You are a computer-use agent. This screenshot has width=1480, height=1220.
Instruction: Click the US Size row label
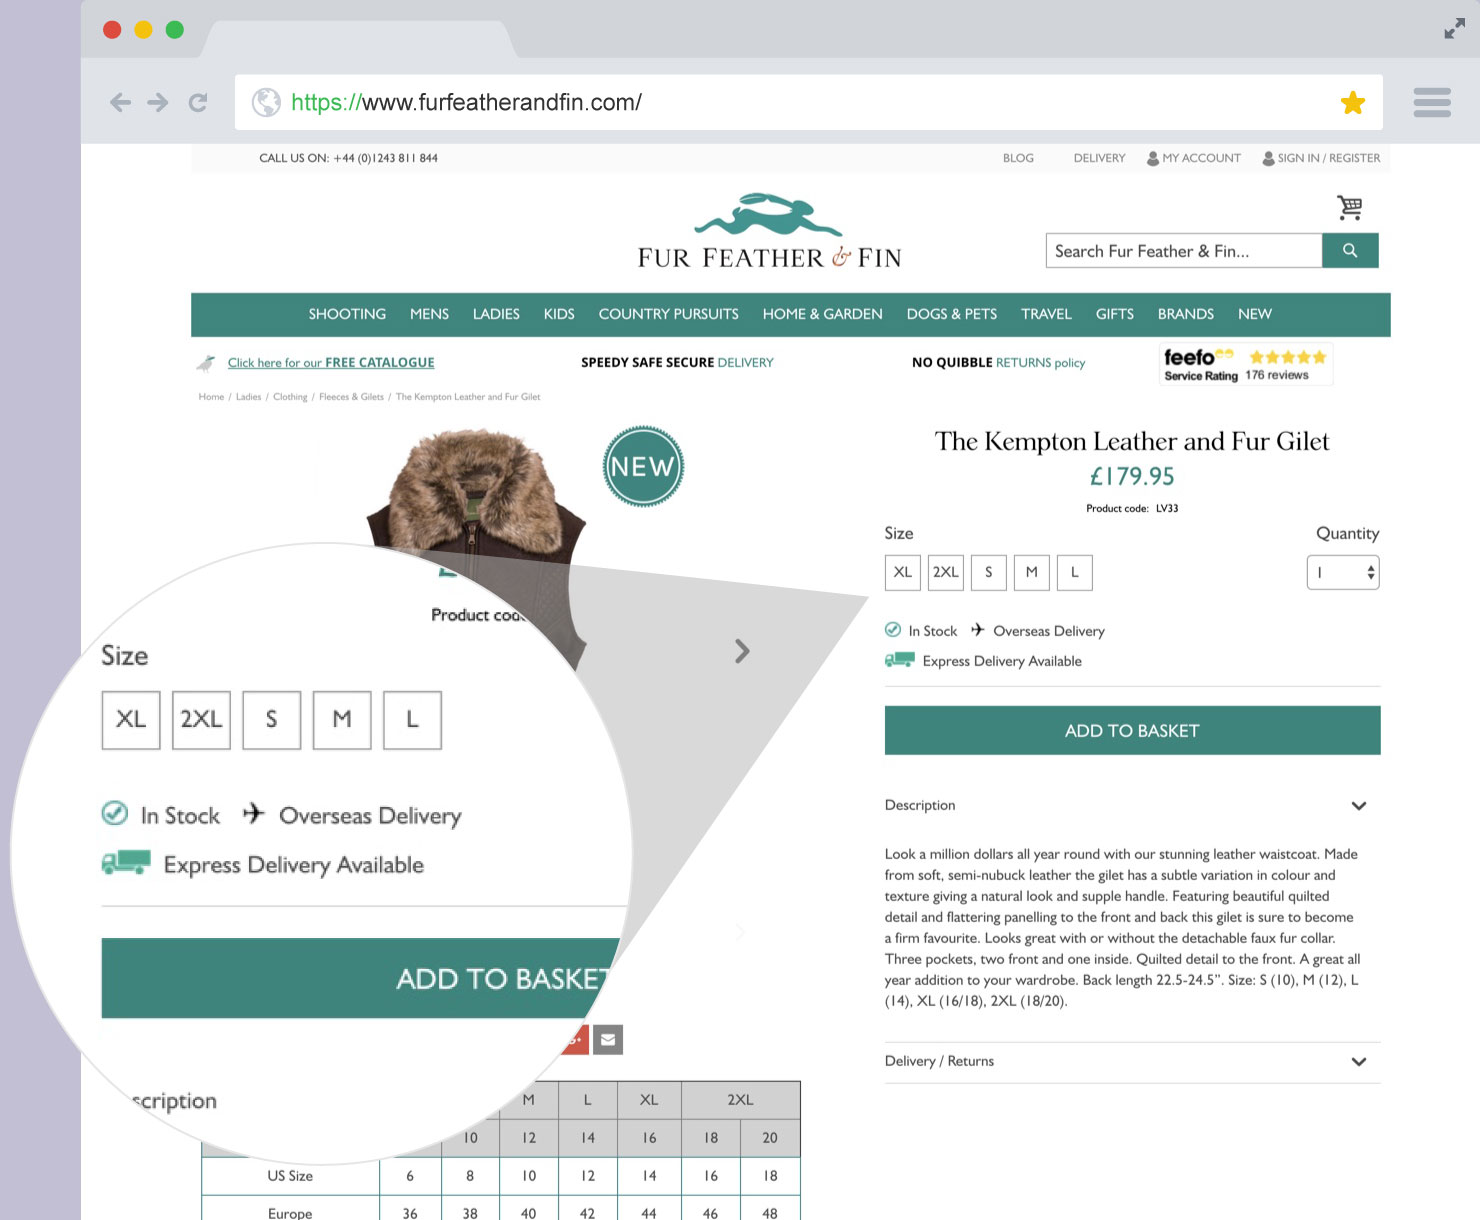[x=290, y=1176]
